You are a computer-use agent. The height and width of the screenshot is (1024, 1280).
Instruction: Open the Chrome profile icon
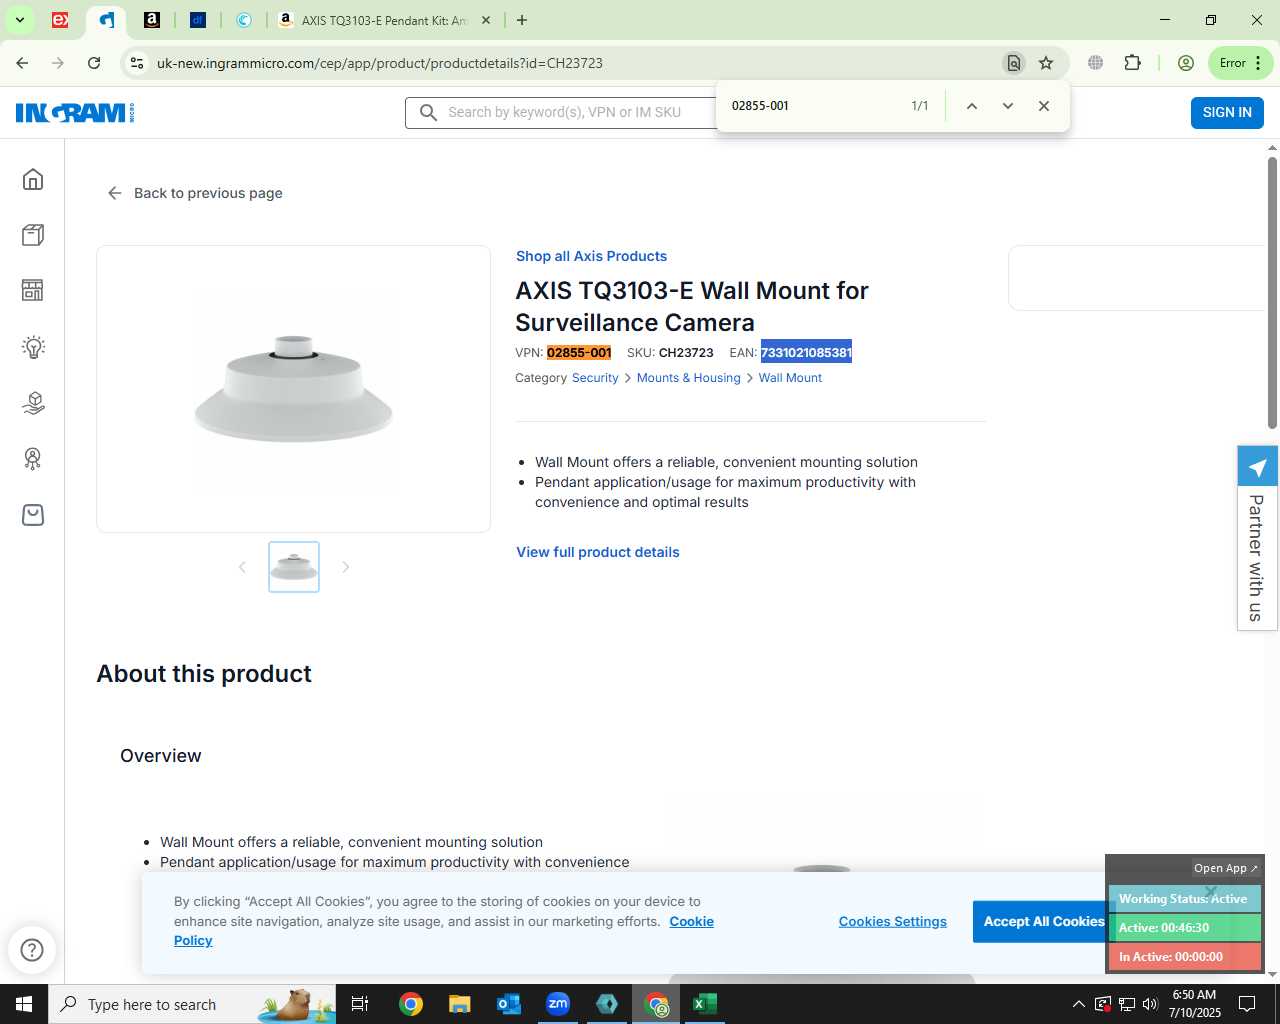(x=1186, y=63)
